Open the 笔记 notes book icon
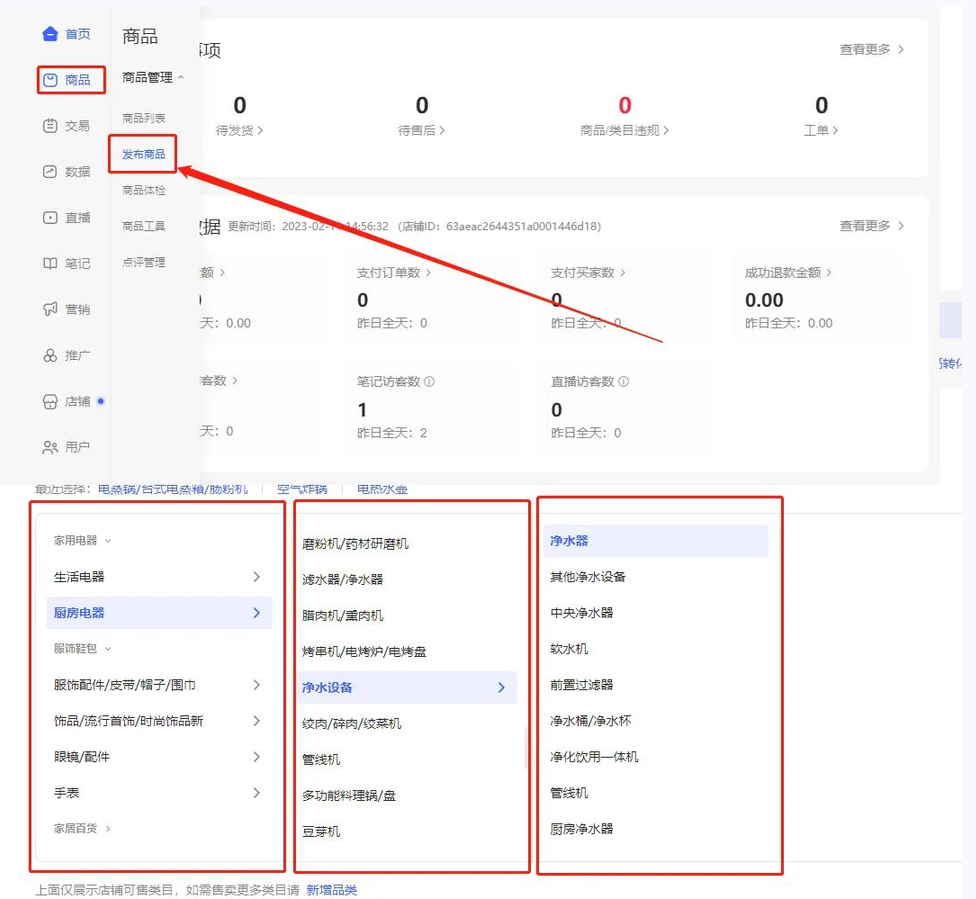 [x=50, y=264]
